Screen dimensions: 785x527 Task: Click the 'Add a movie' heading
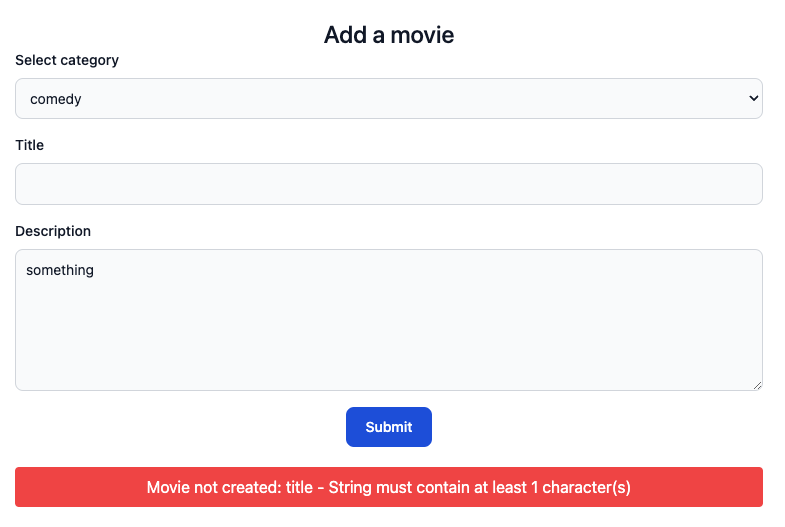(x=389, y=35)
